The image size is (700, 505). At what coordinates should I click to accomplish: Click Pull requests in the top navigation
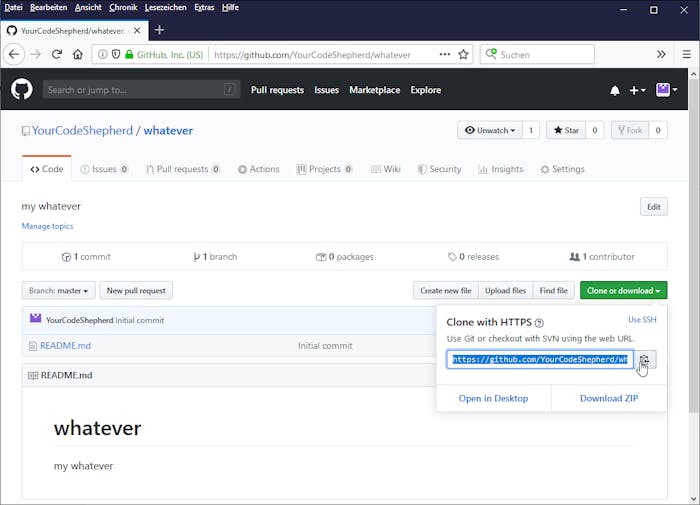click(277, 90)
